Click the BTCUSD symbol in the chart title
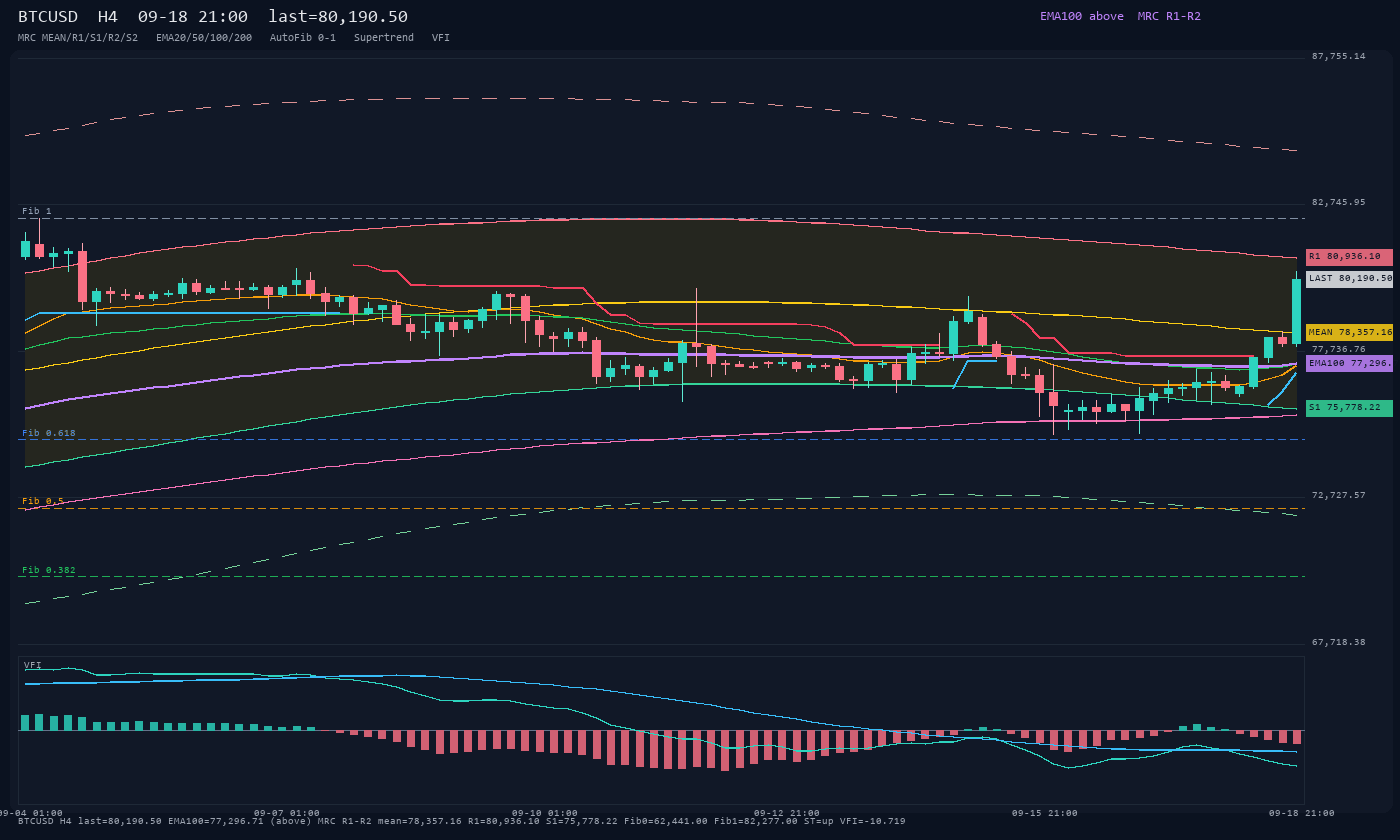Viewport: 1400px width, 840px height. point(48,17)
